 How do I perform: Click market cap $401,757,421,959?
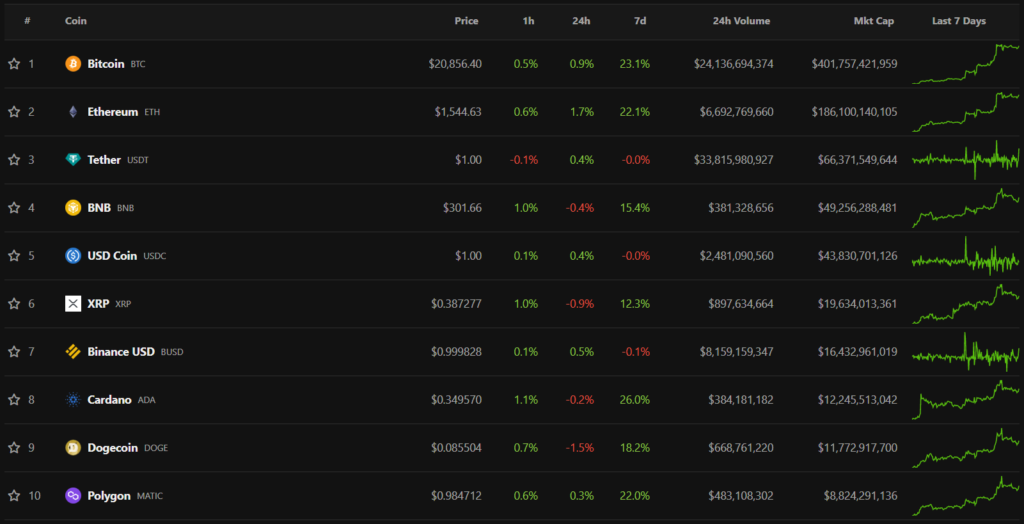coord(854,64)
